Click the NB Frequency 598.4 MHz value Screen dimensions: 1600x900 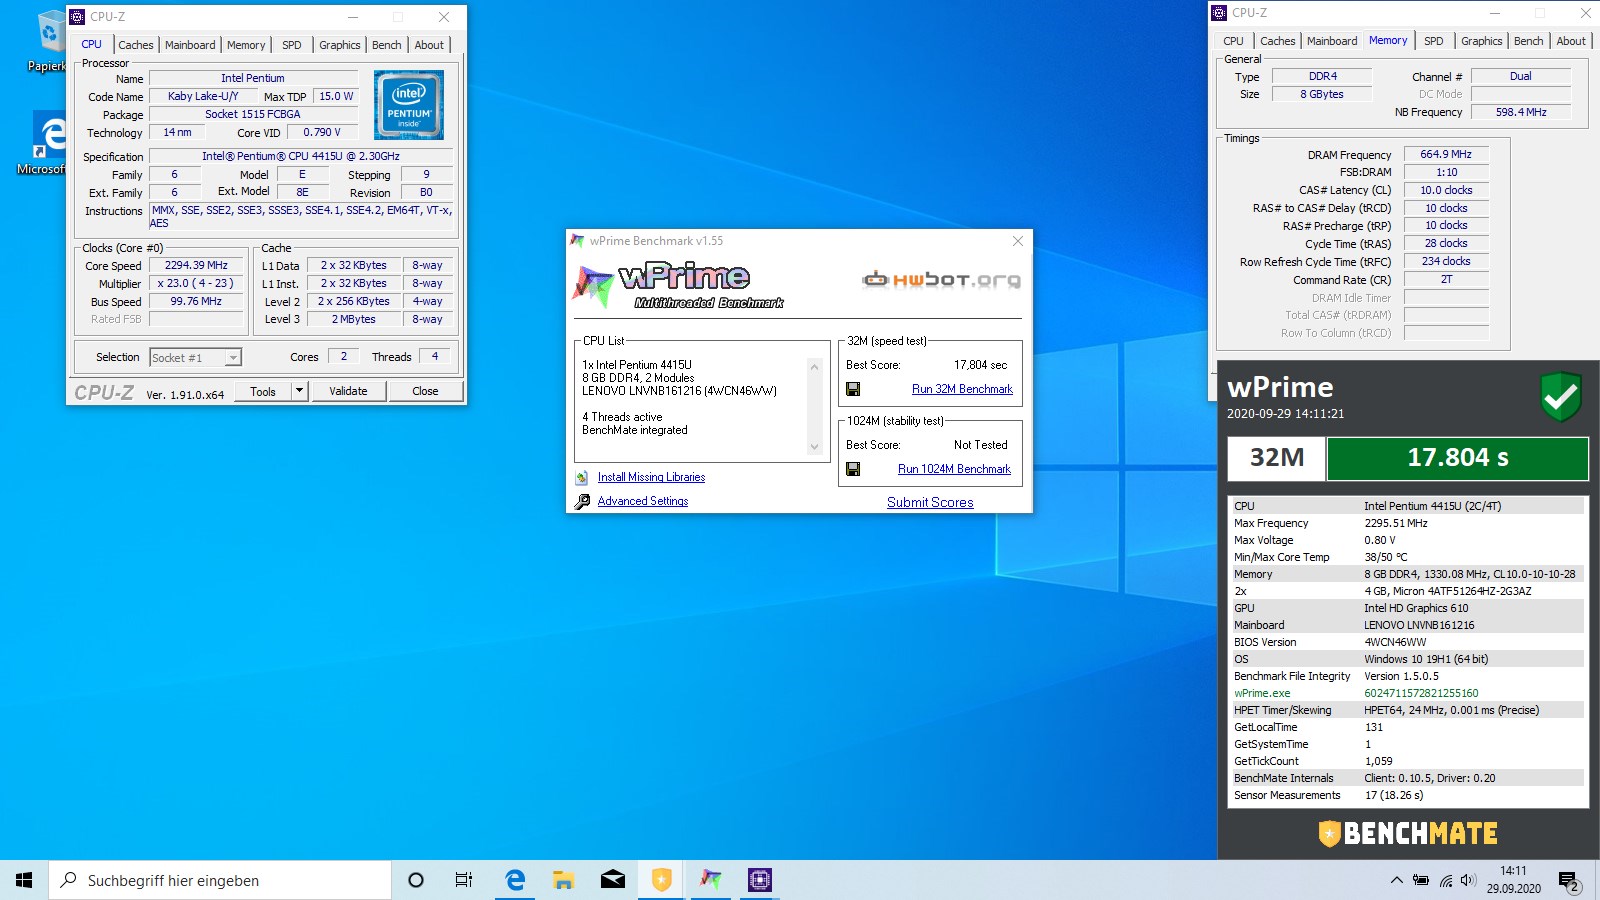coord(1521,112)
